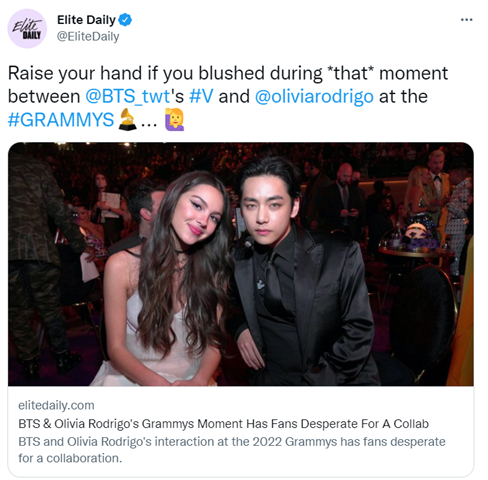Click the raising hand emoji
Image resolution: width=488 pixels, height=480 pixels.
pos(174,119)
